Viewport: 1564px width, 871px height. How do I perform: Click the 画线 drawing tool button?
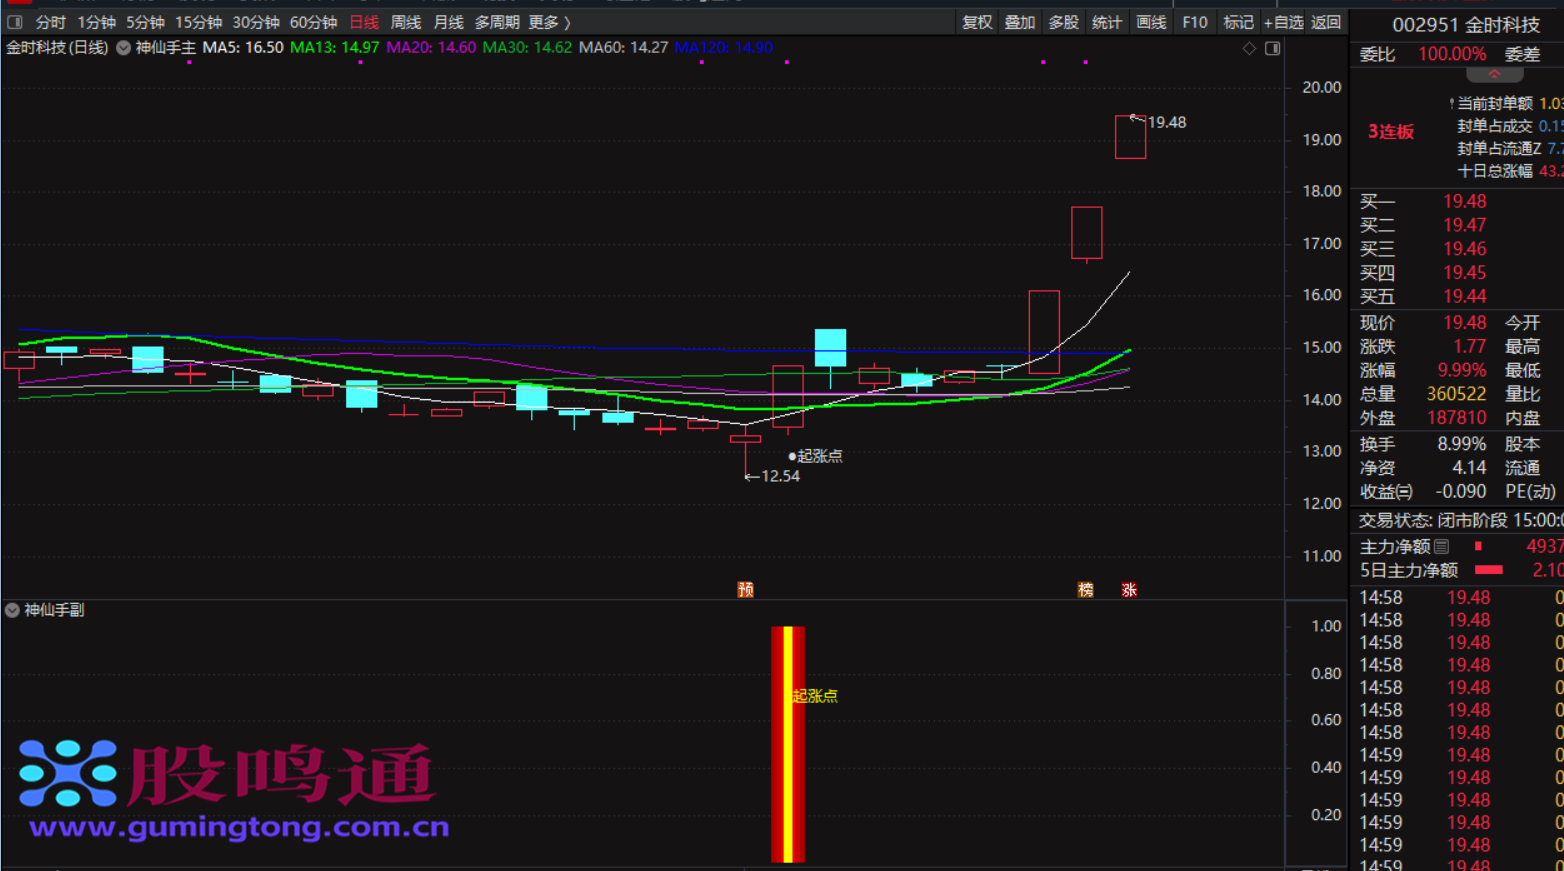pos(1151,22)
